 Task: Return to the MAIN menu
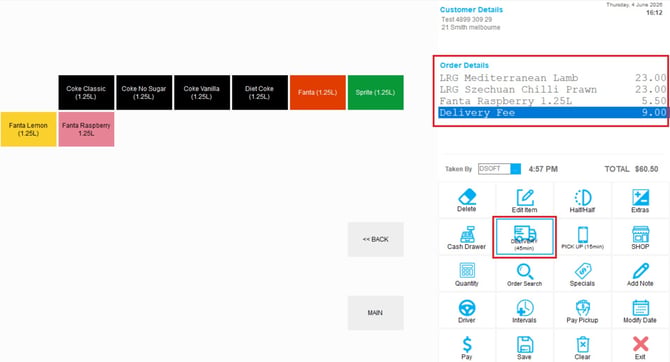click(x=376, y=313)
